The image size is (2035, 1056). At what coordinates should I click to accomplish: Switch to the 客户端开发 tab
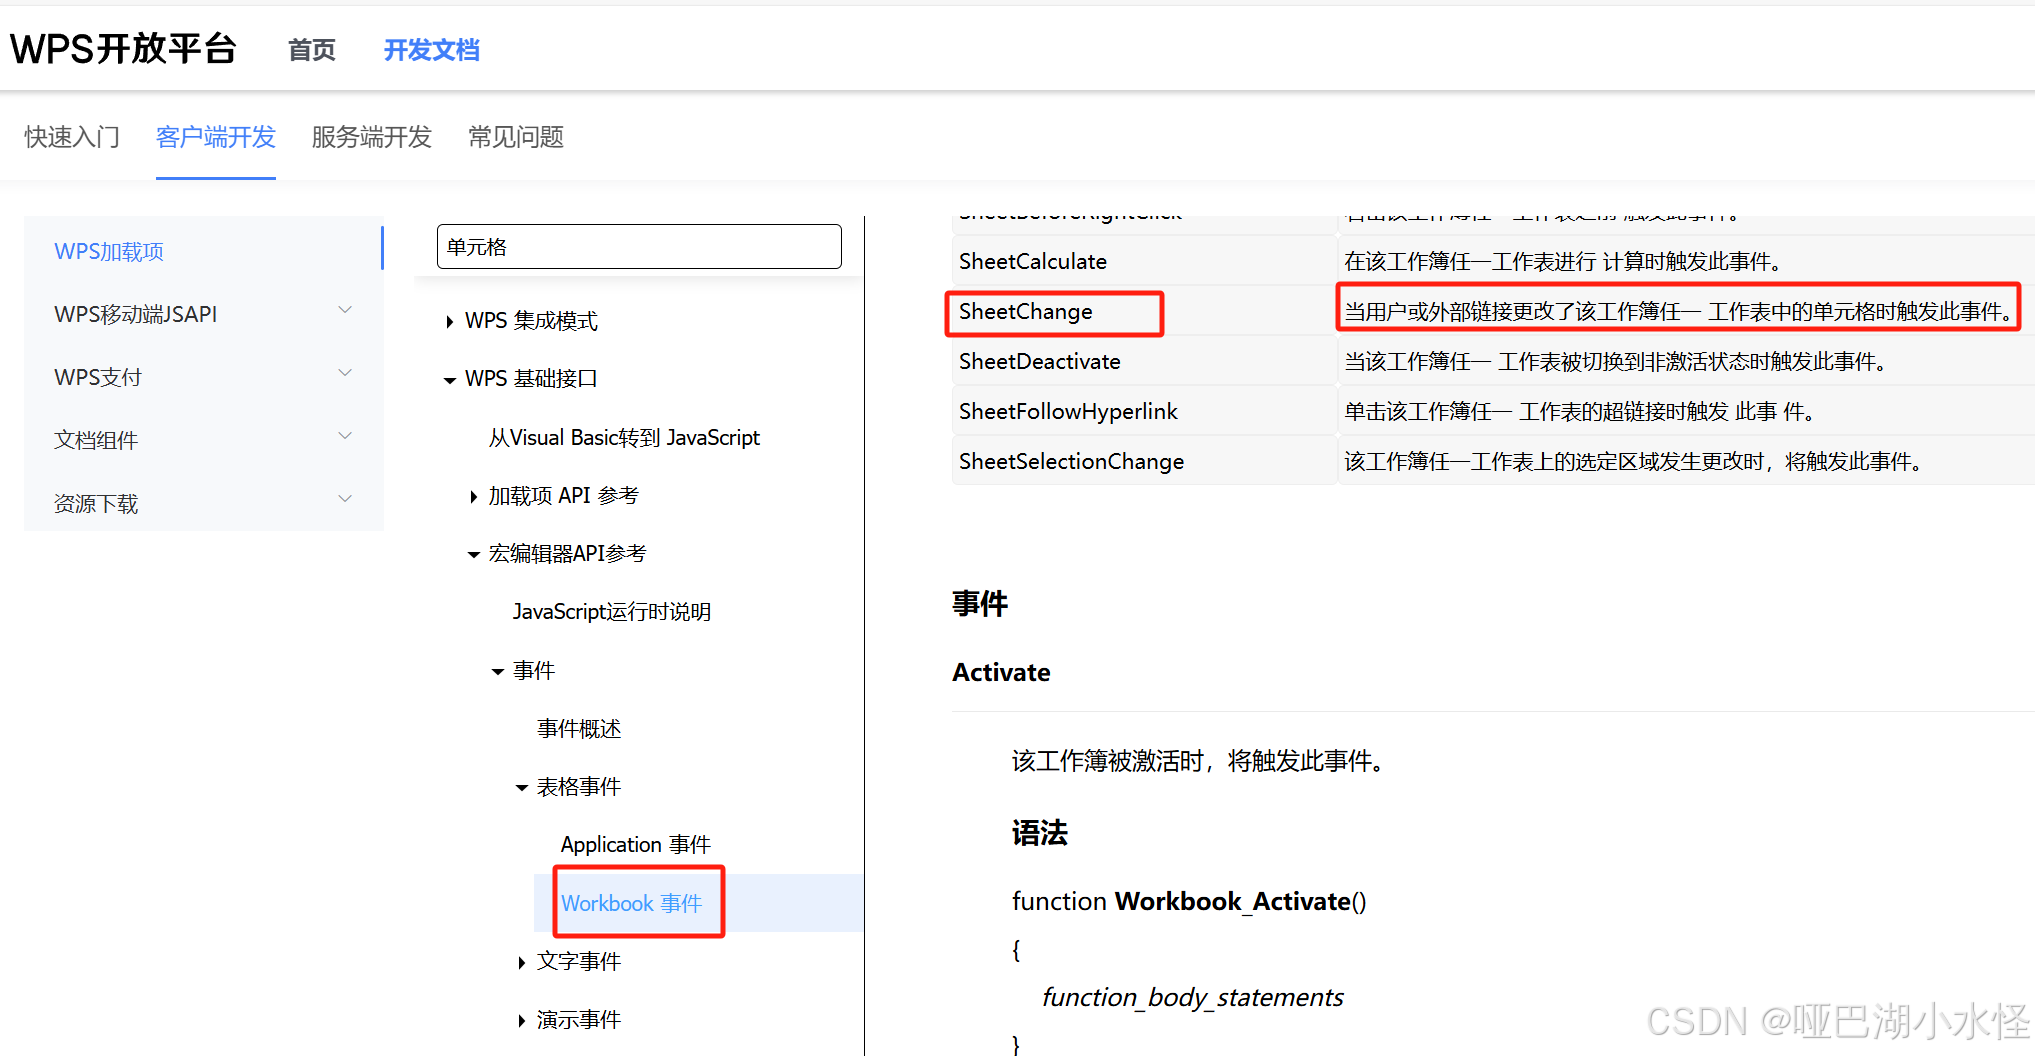pyautogui.click(x=216, y=137)
